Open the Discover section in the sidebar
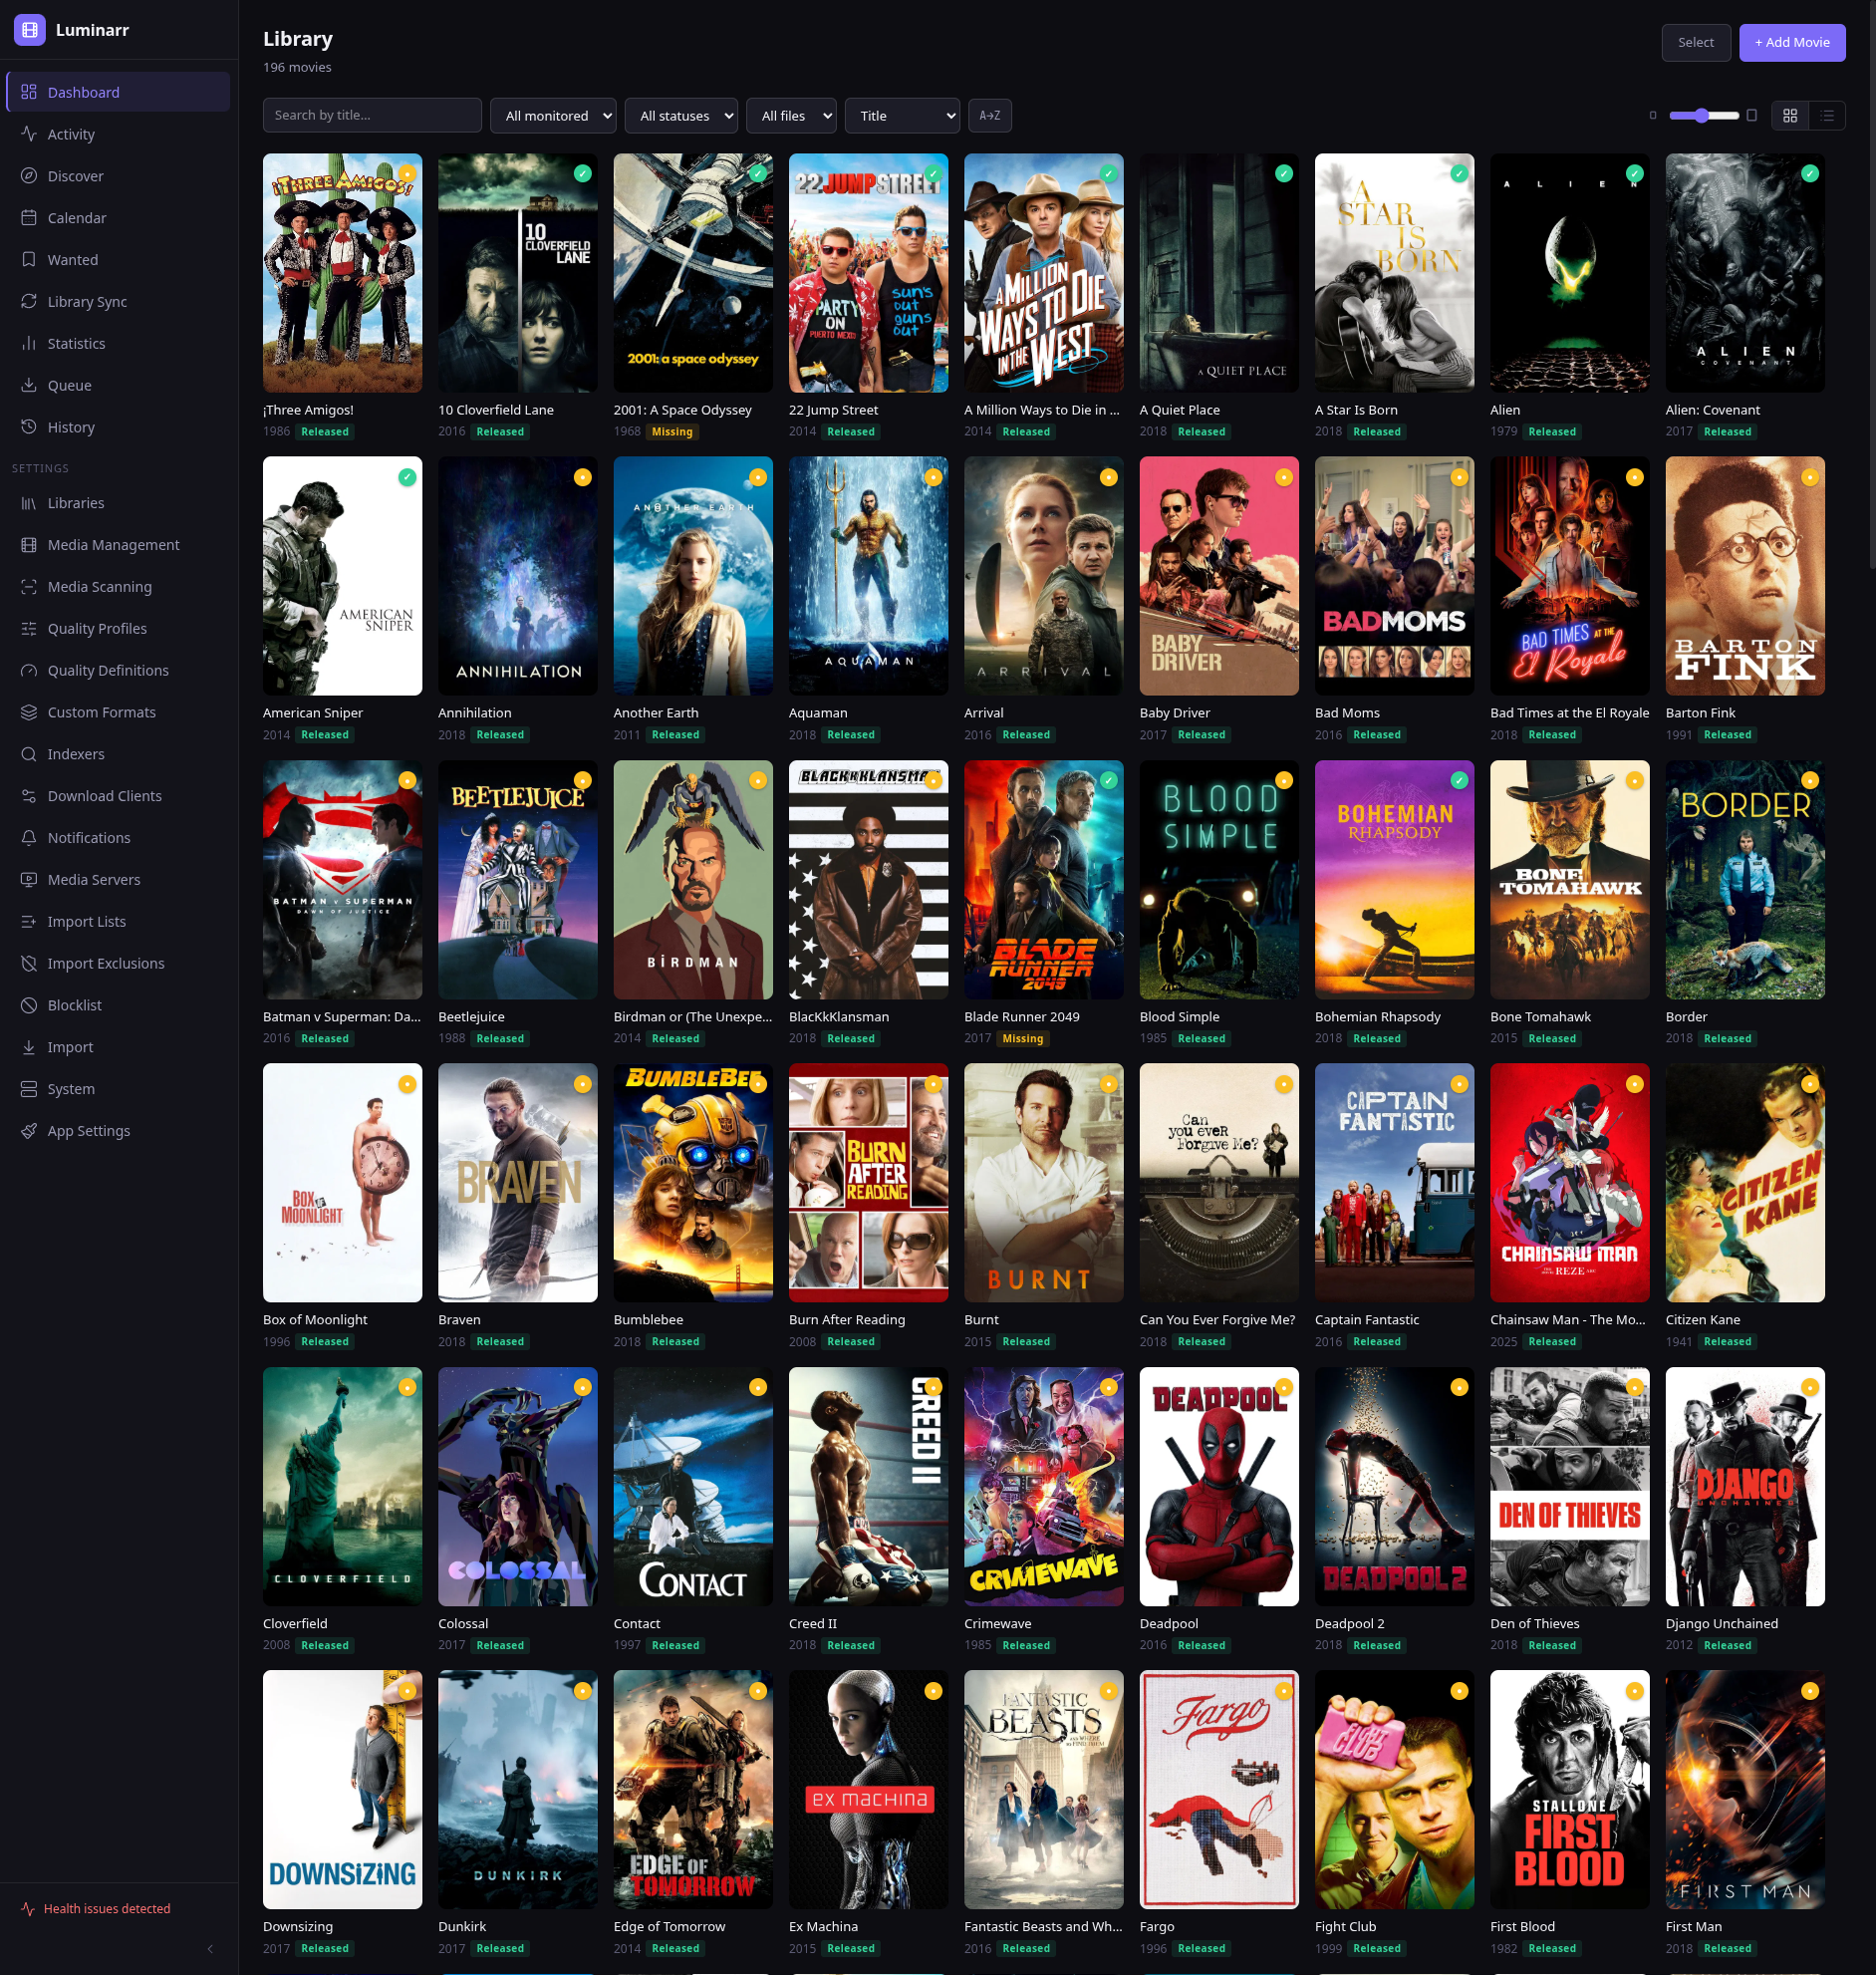Image resolution: width=1876 pixels, height=1975 pixels. point(75,175)
